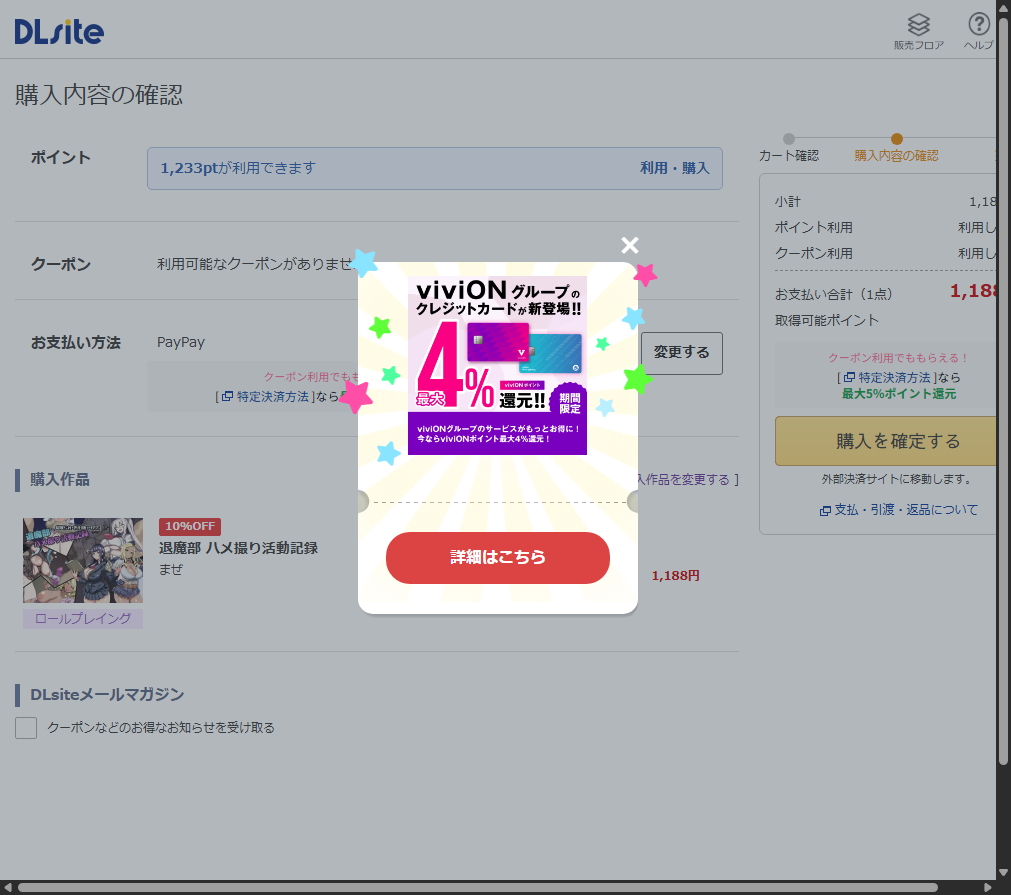Click the 最大5%ポイント還元 text
Viewport: 1011px width, 895px height.
pos(899,394)
